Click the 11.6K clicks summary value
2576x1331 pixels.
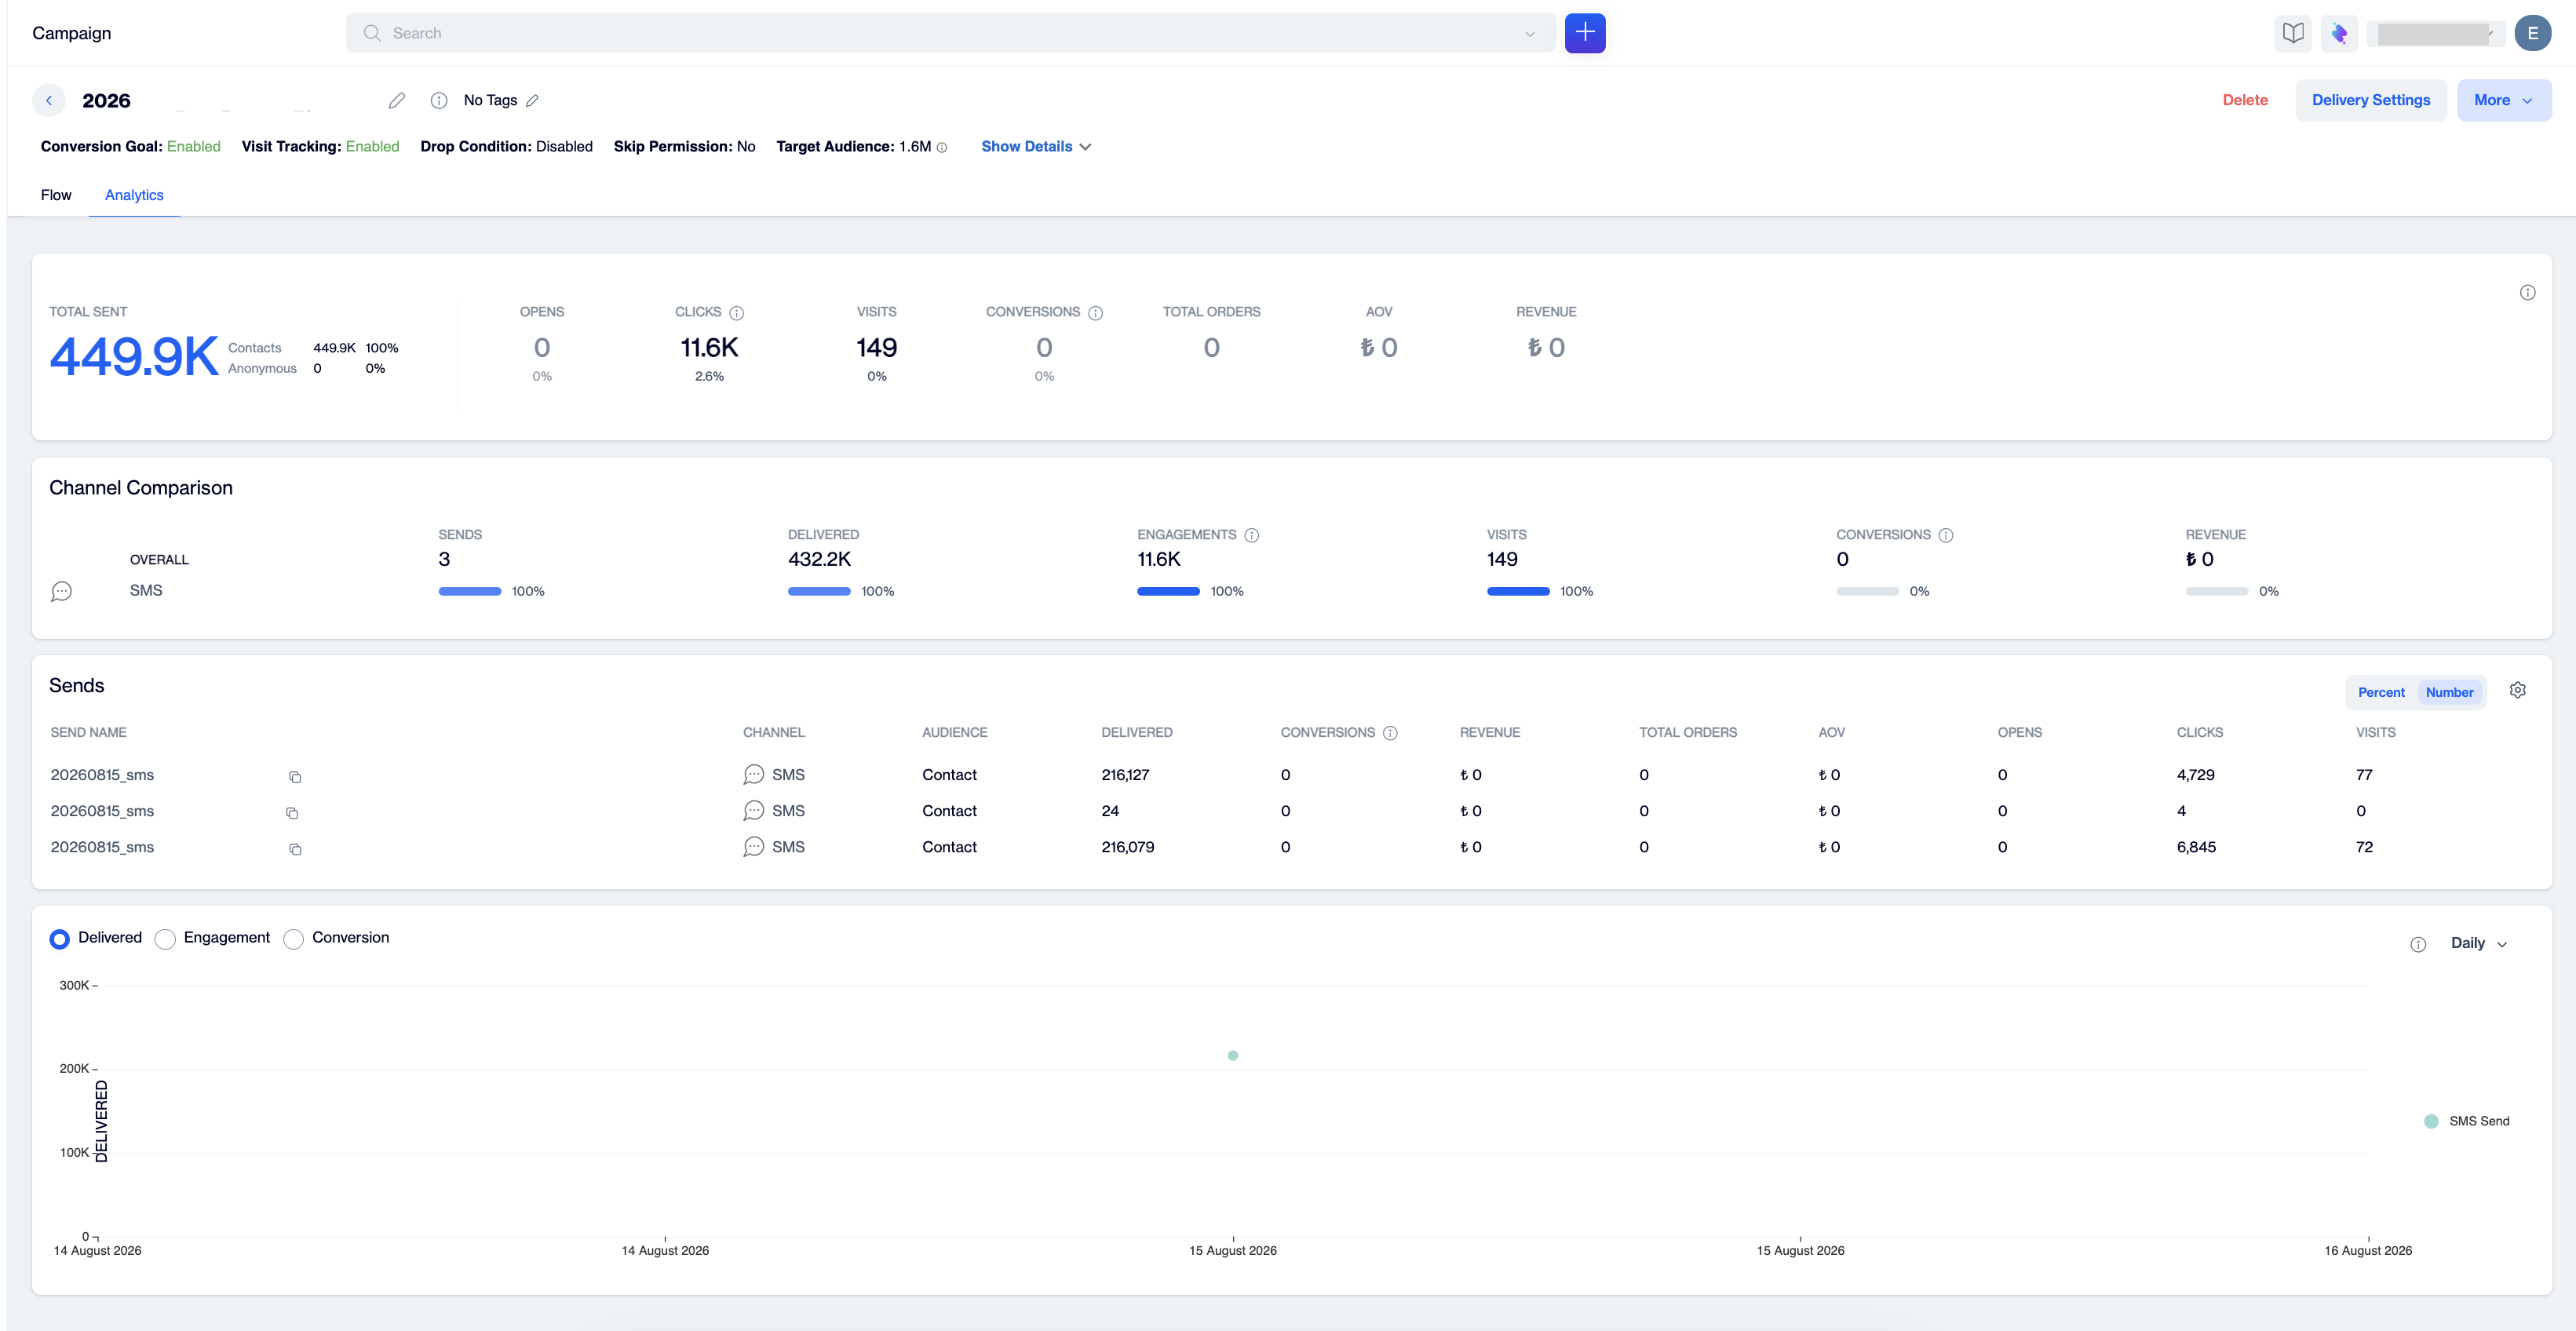pos(709,347)
